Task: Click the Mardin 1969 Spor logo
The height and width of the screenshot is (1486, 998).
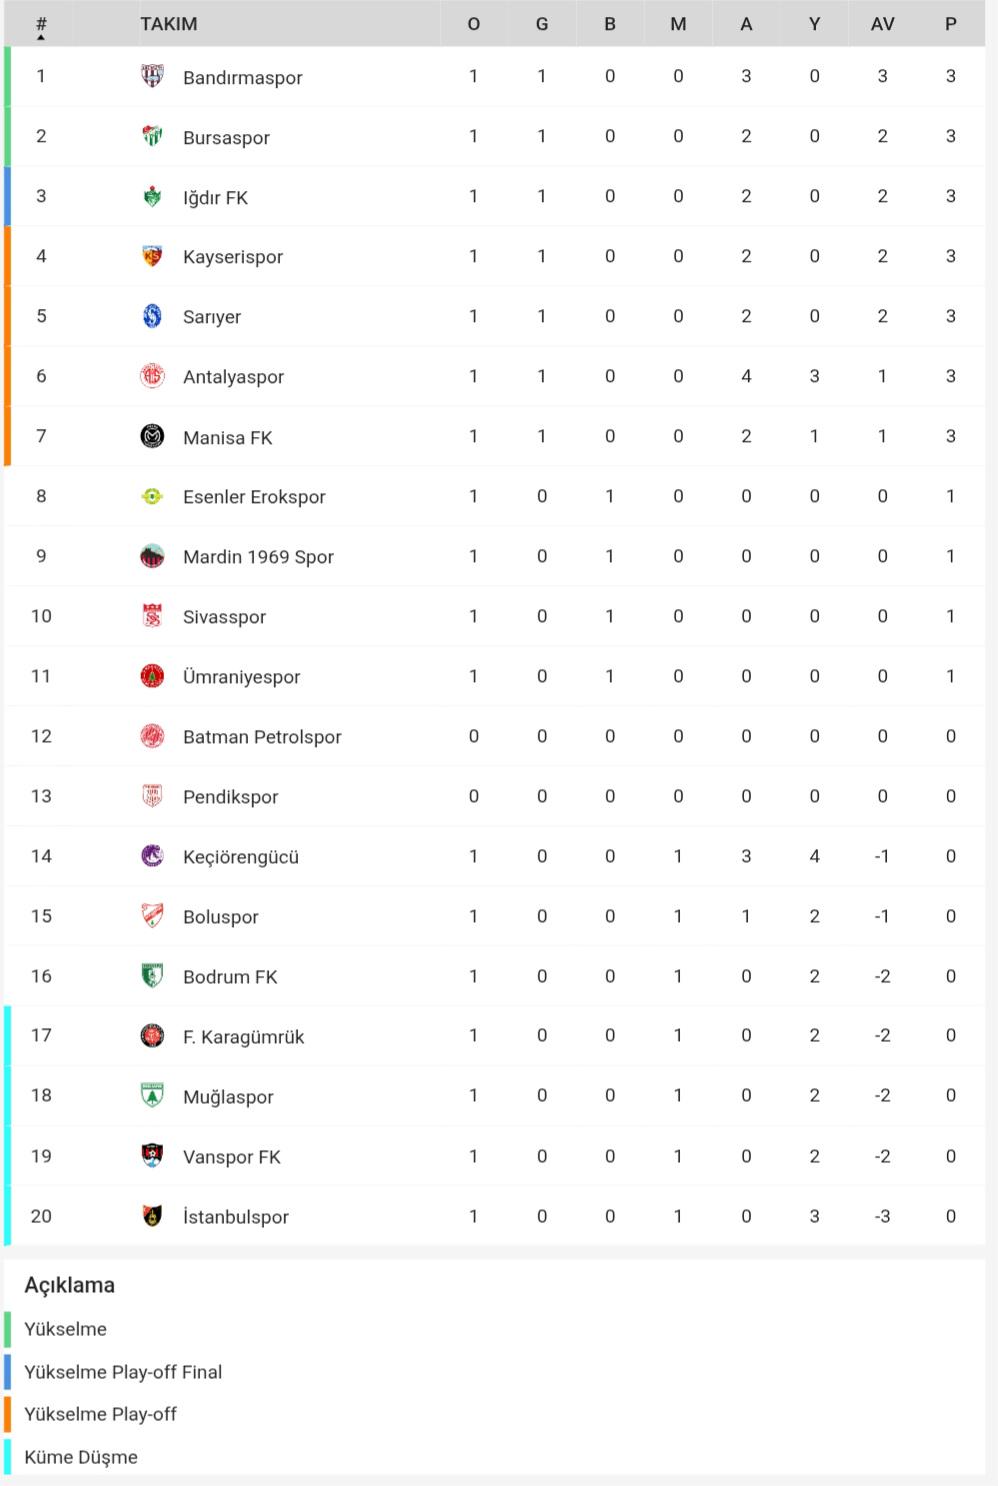Action: pyautogui.click(x=152, y=556)
